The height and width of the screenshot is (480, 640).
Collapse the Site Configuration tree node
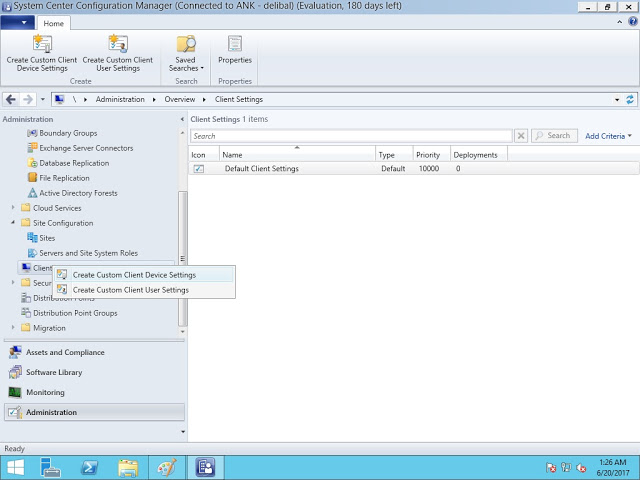pos(14,223)
